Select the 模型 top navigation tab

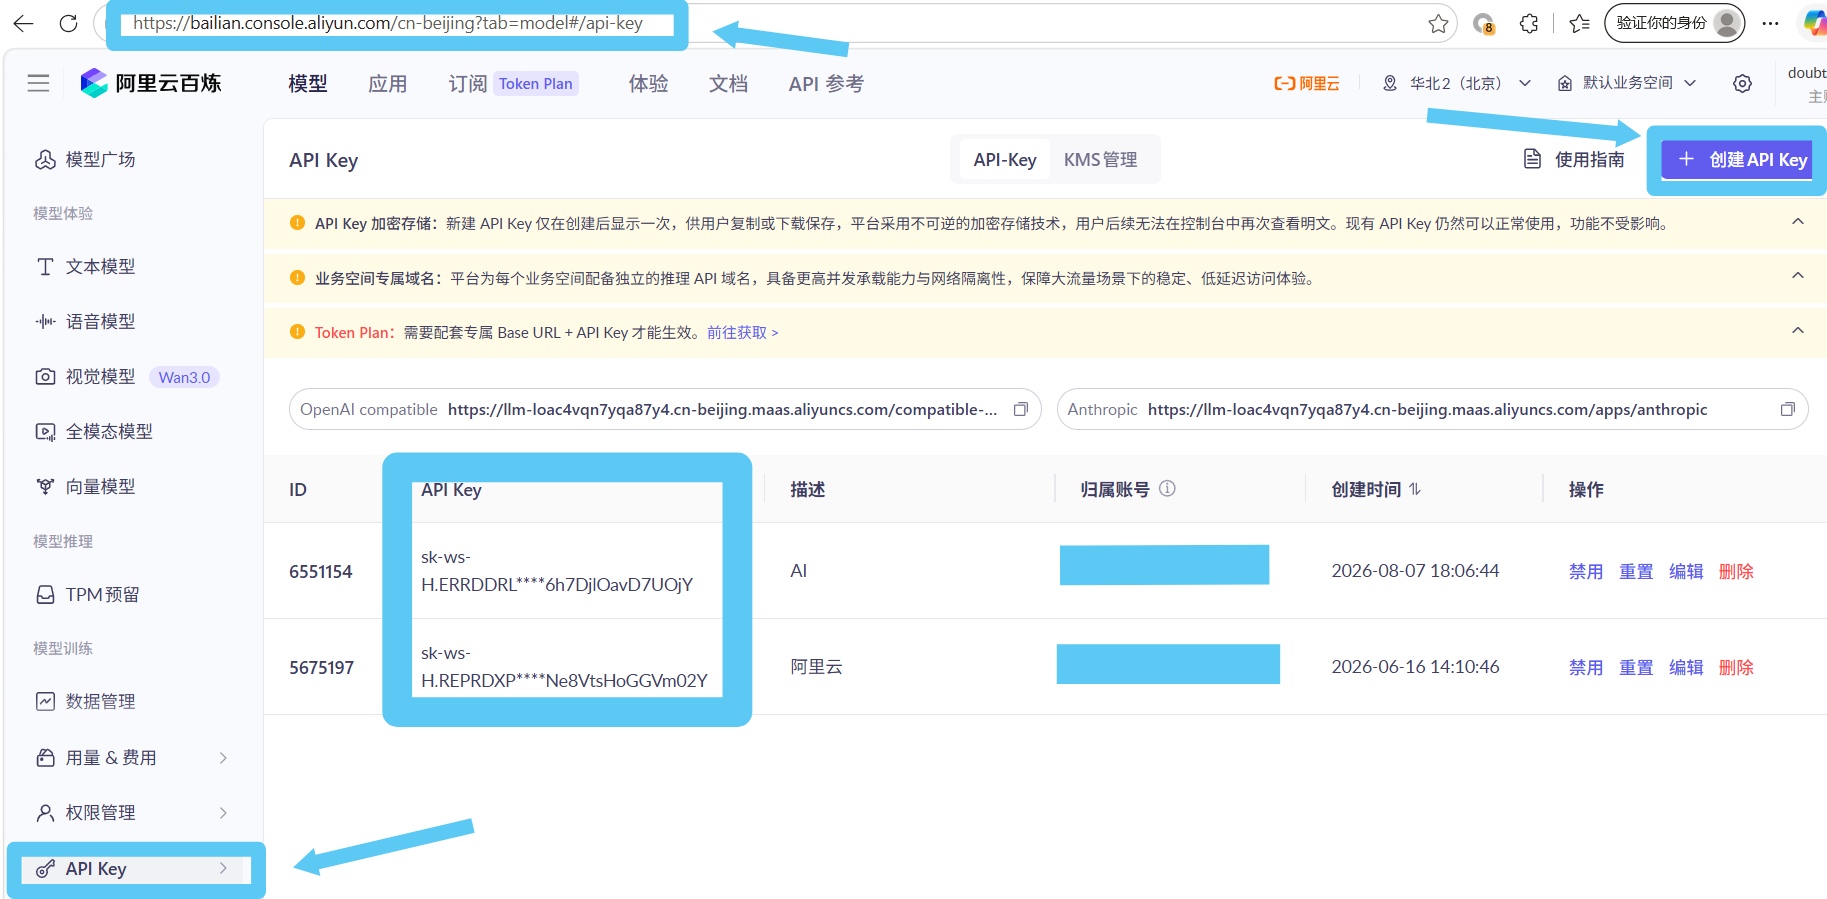(308, 84)
